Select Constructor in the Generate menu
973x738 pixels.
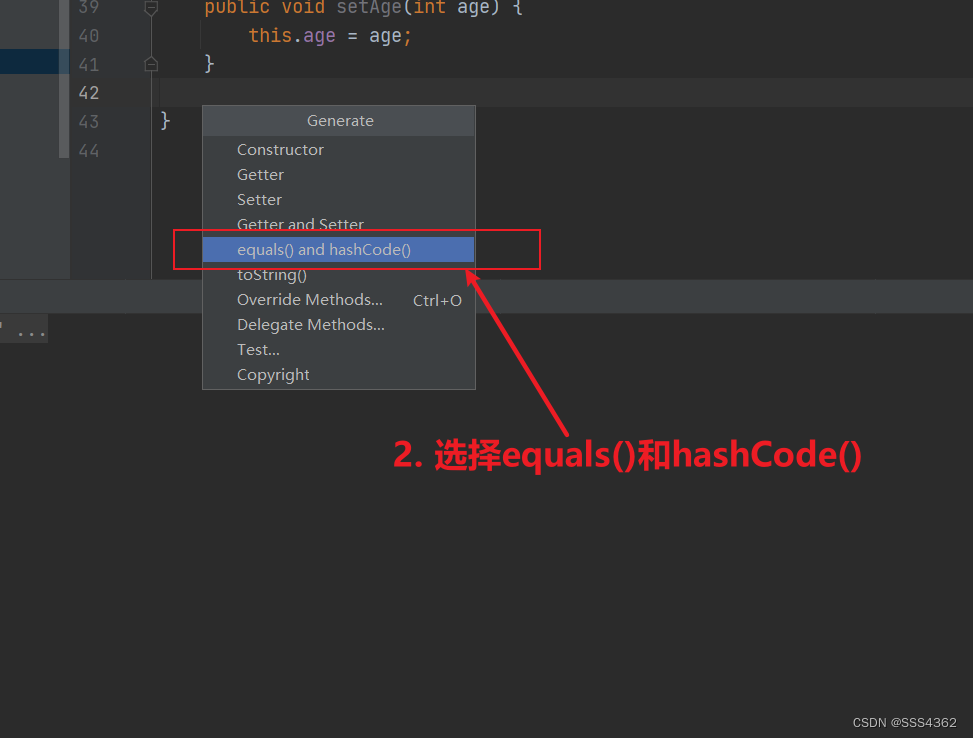(x=339, y=150)
